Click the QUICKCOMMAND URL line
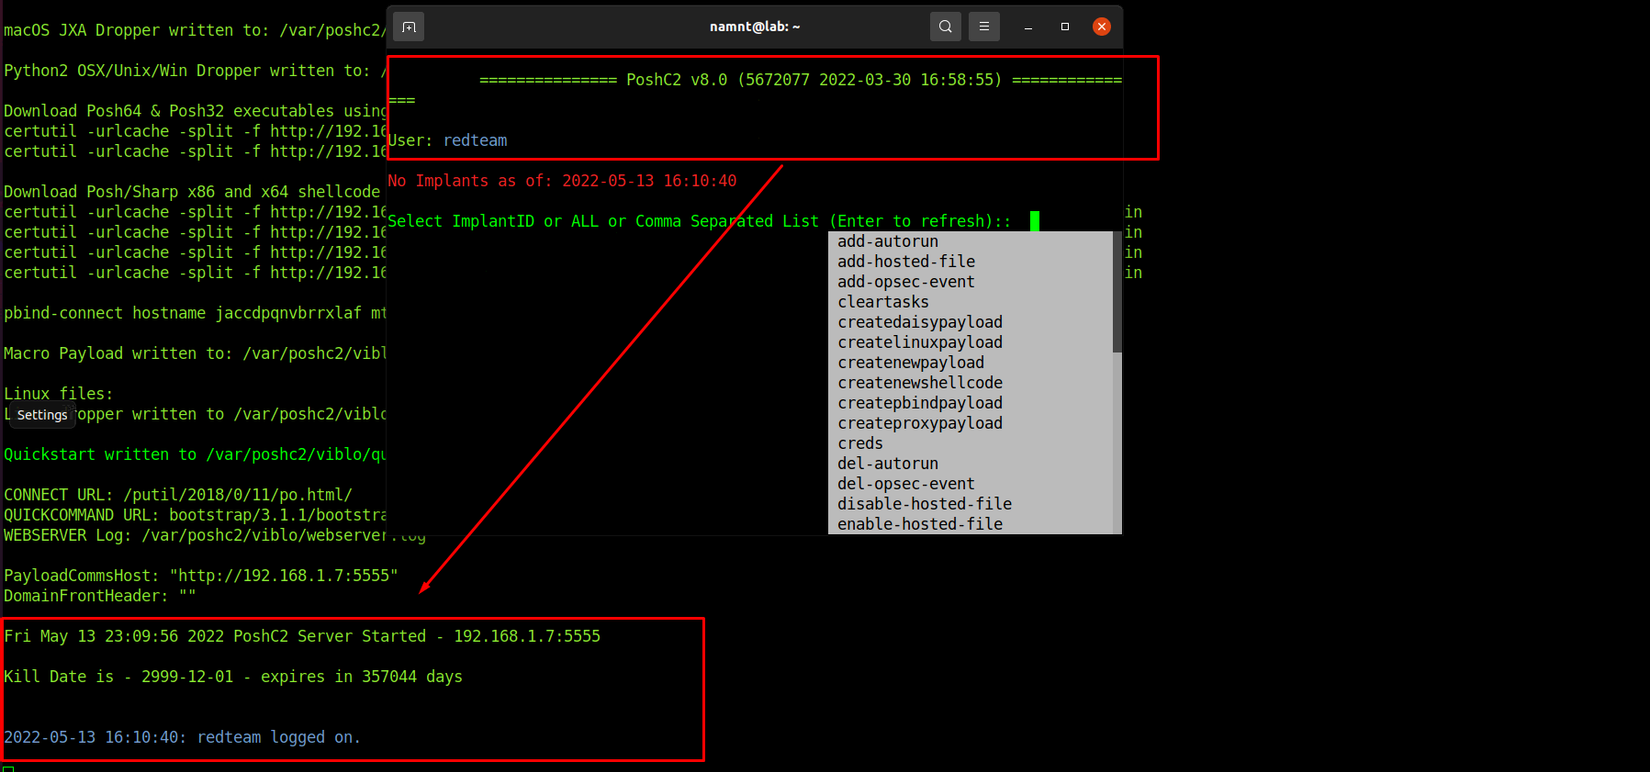 (x=195, y=515)
